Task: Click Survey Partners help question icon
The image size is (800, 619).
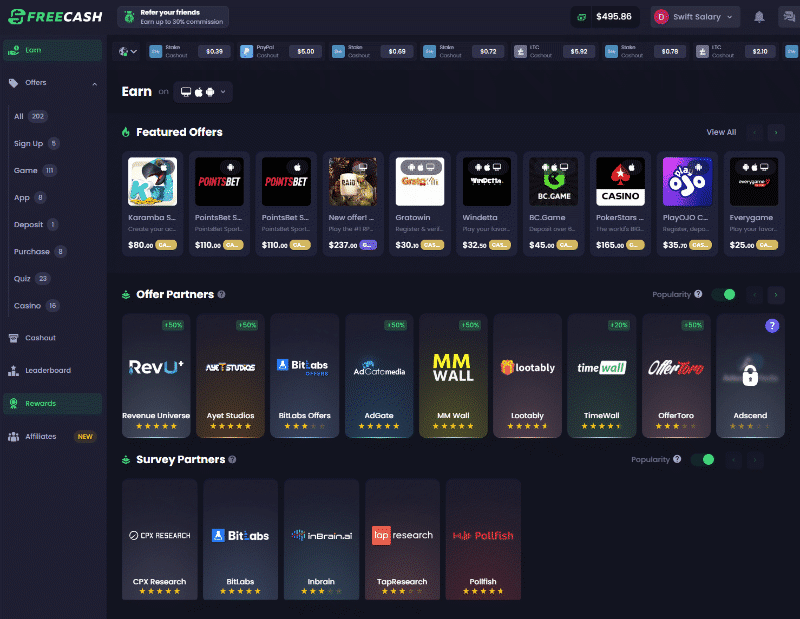Action: point(232,459)
